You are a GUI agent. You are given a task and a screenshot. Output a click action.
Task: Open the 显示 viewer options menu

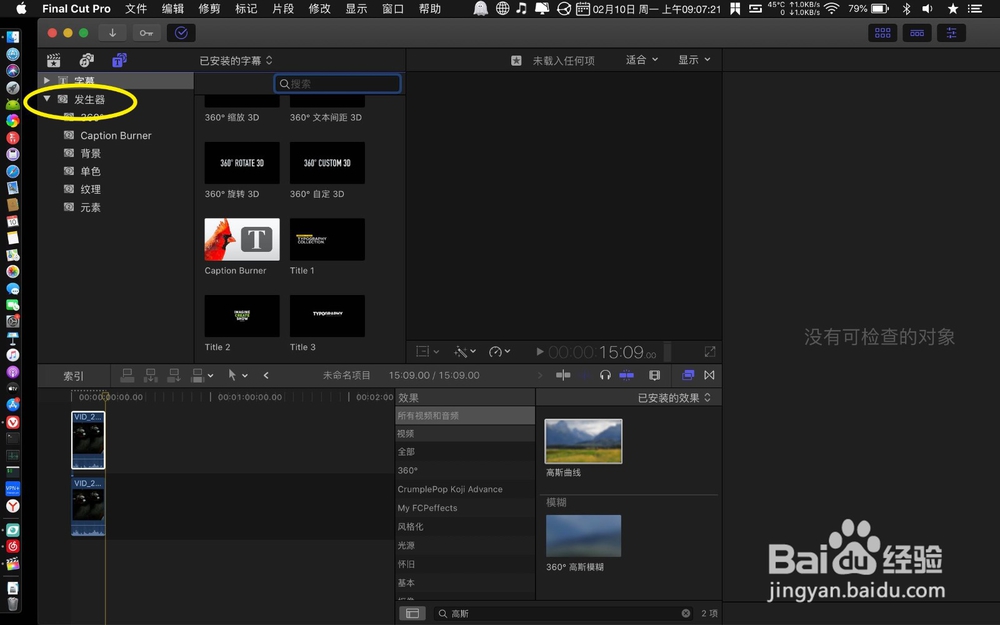694,59
